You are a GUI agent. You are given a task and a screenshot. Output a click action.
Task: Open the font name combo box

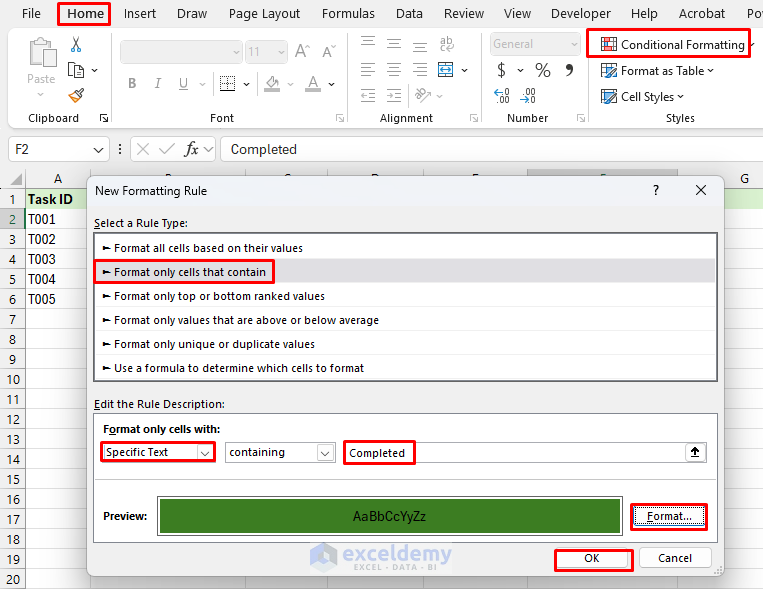pyautogui.click(x=181, y=52)
